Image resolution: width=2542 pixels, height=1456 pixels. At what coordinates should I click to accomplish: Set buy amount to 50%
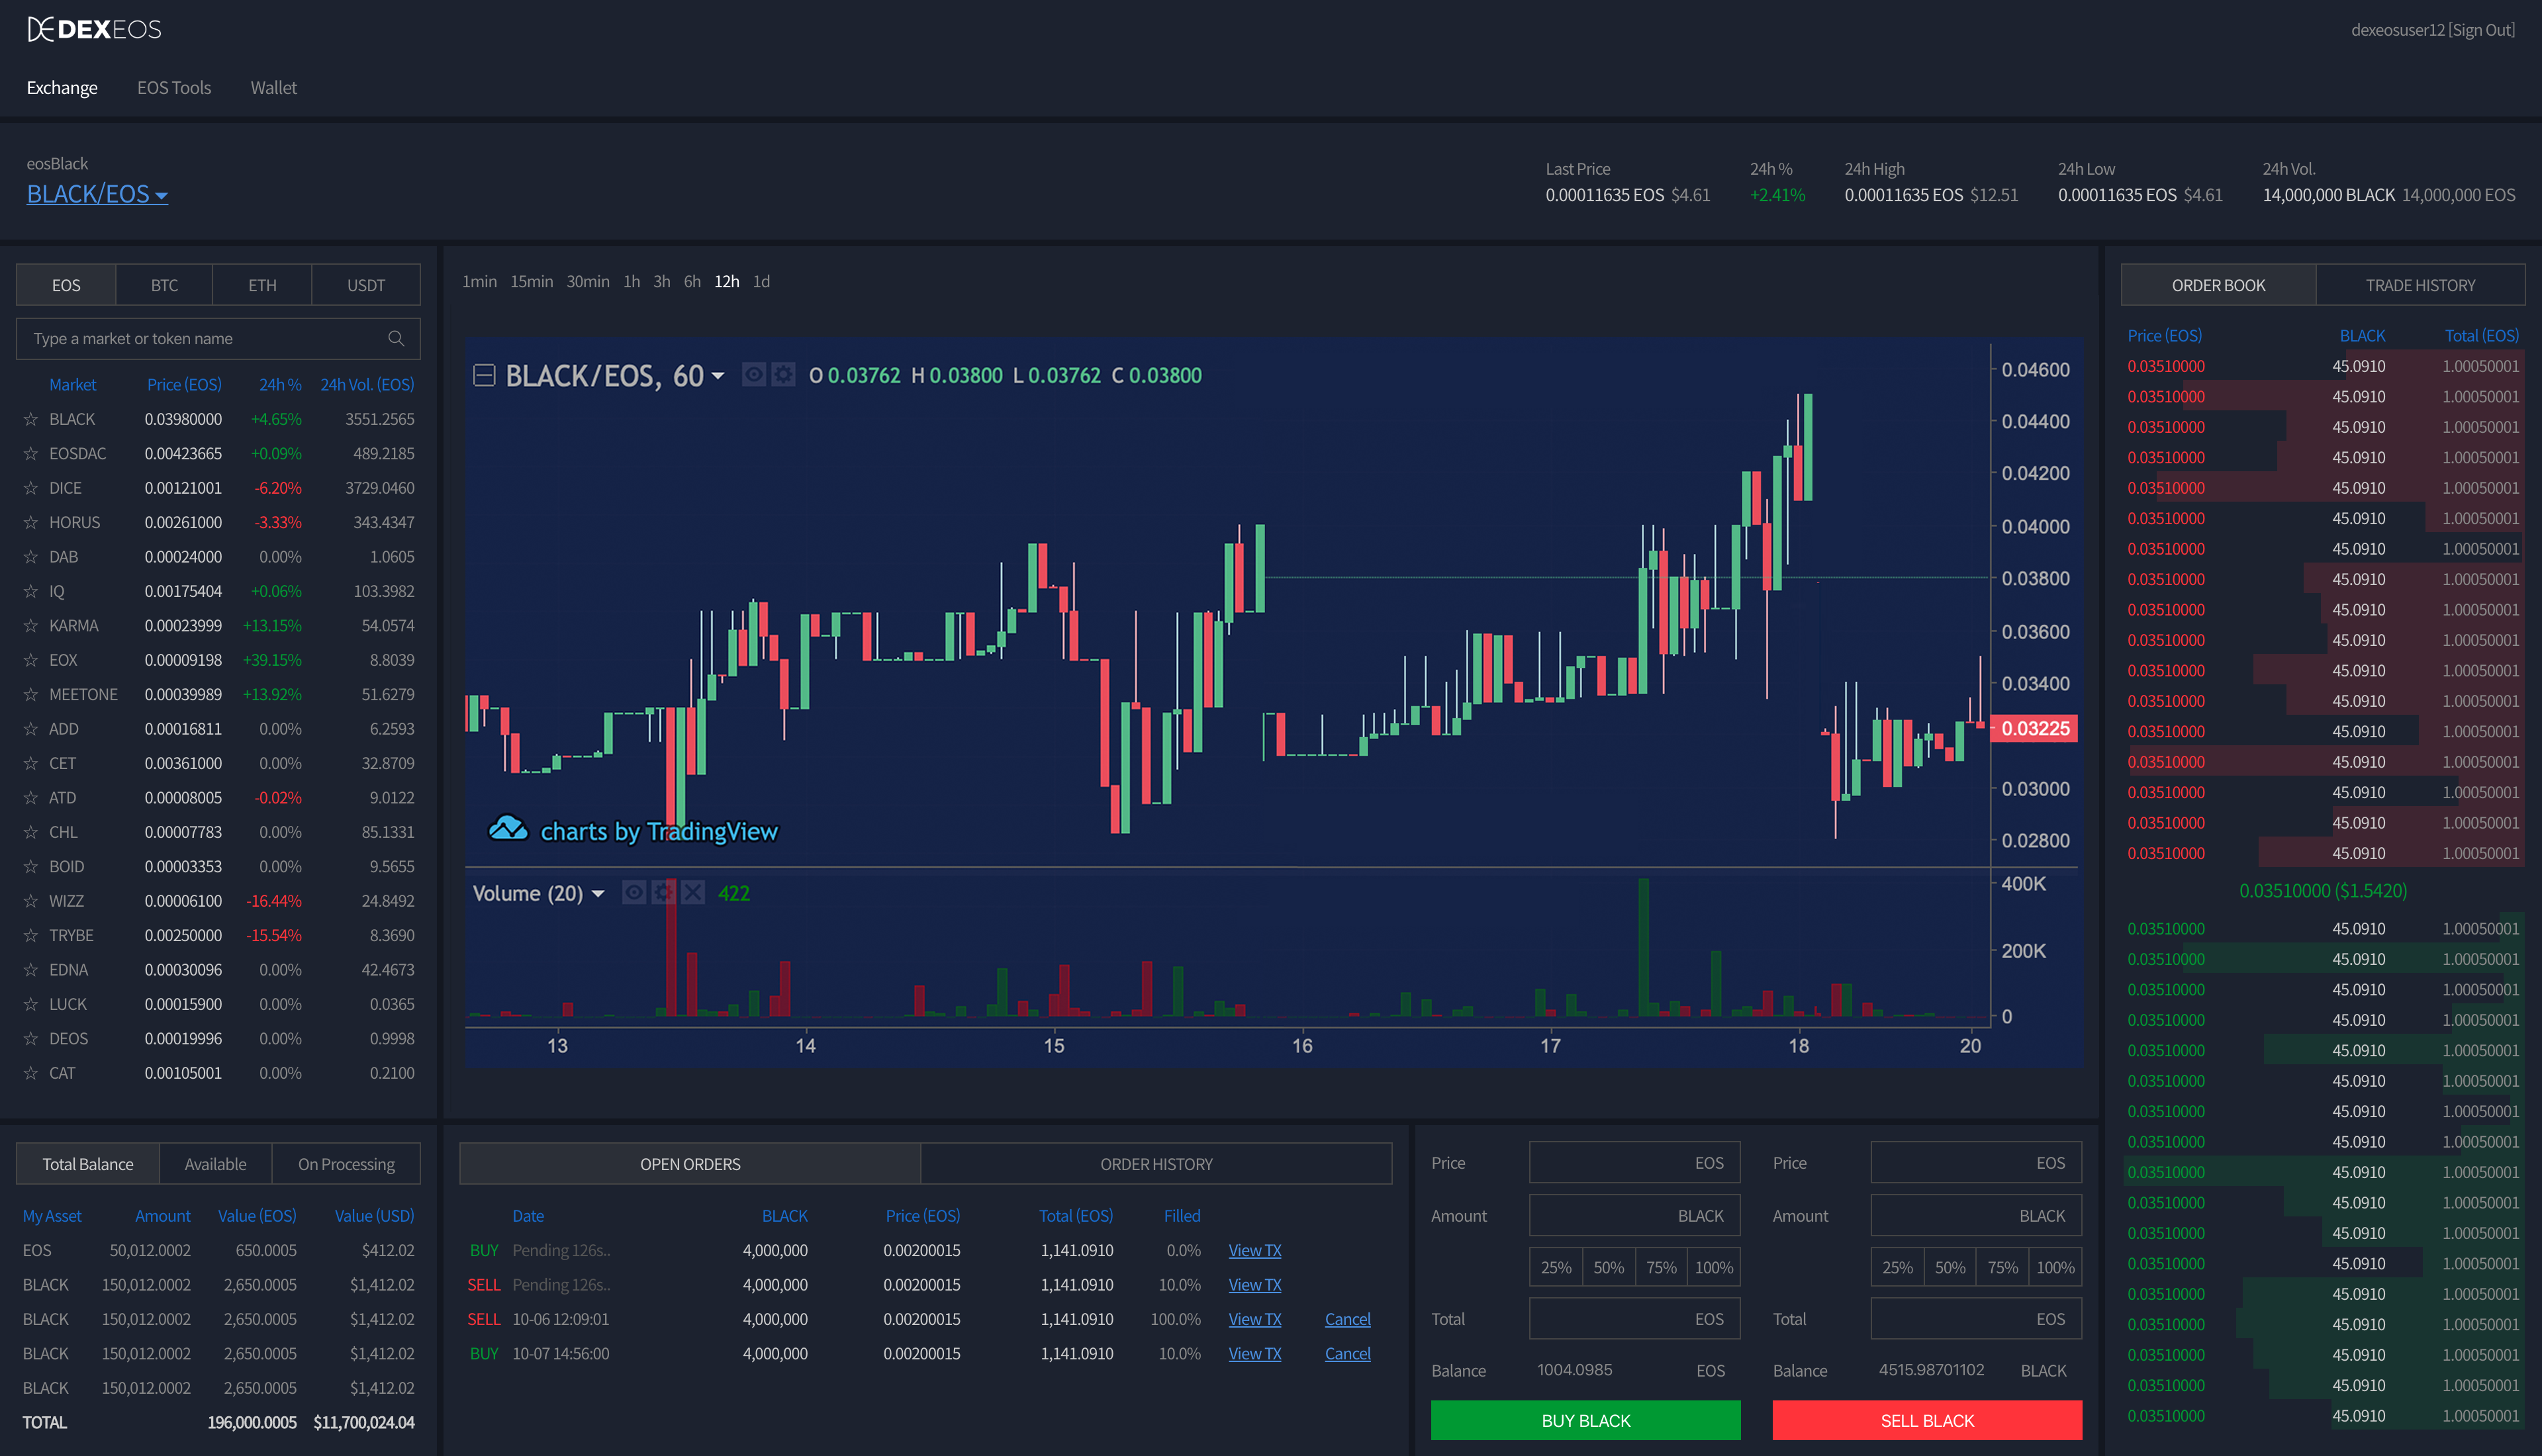coord(1608,1267)
